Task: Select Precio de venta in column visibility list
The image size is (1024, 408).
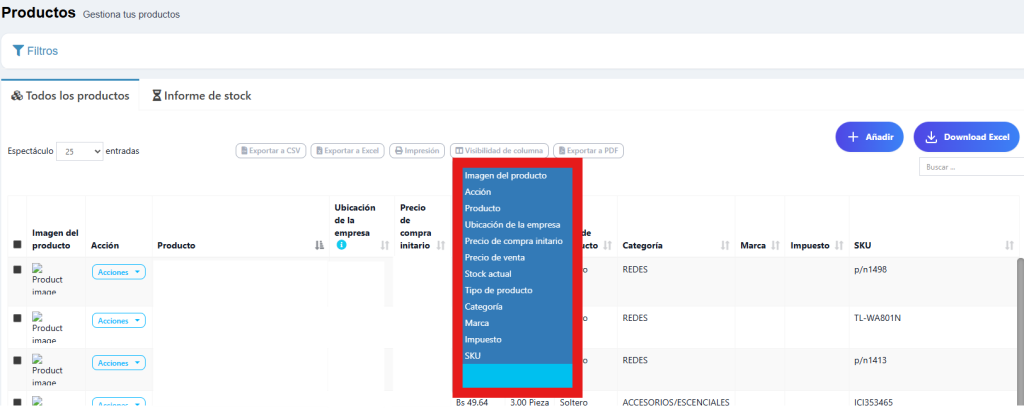Action: (x=494, y=257)
